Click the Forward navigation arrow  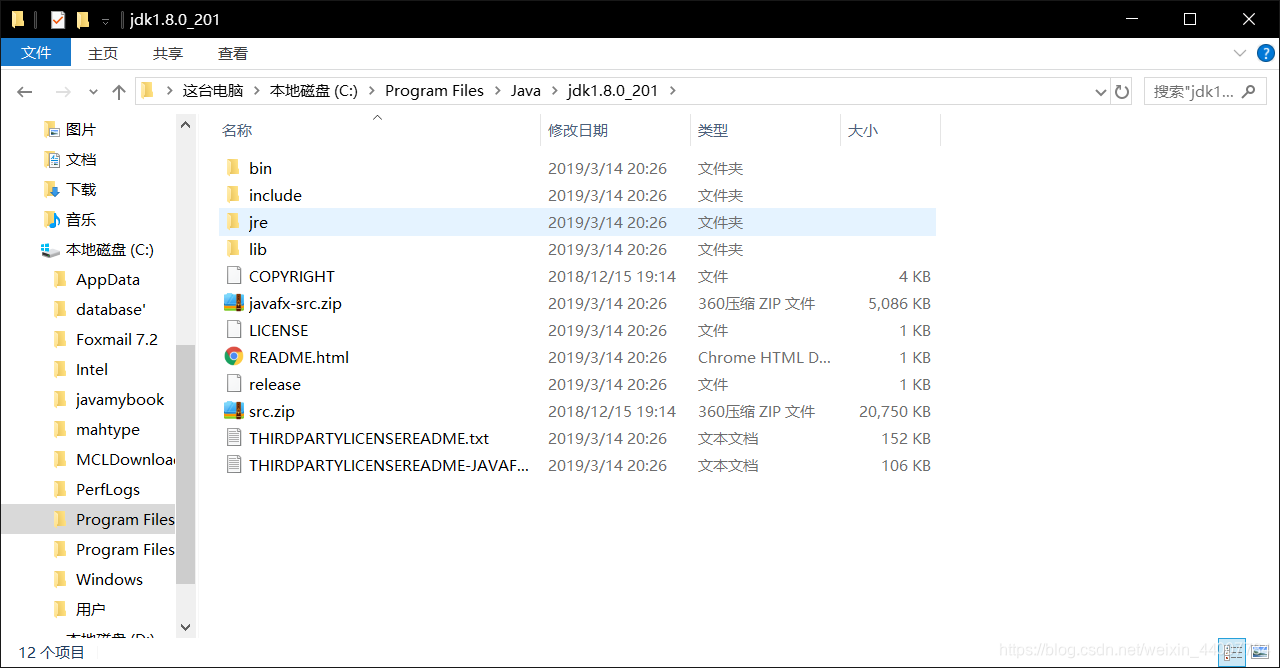tap(63, 91)
